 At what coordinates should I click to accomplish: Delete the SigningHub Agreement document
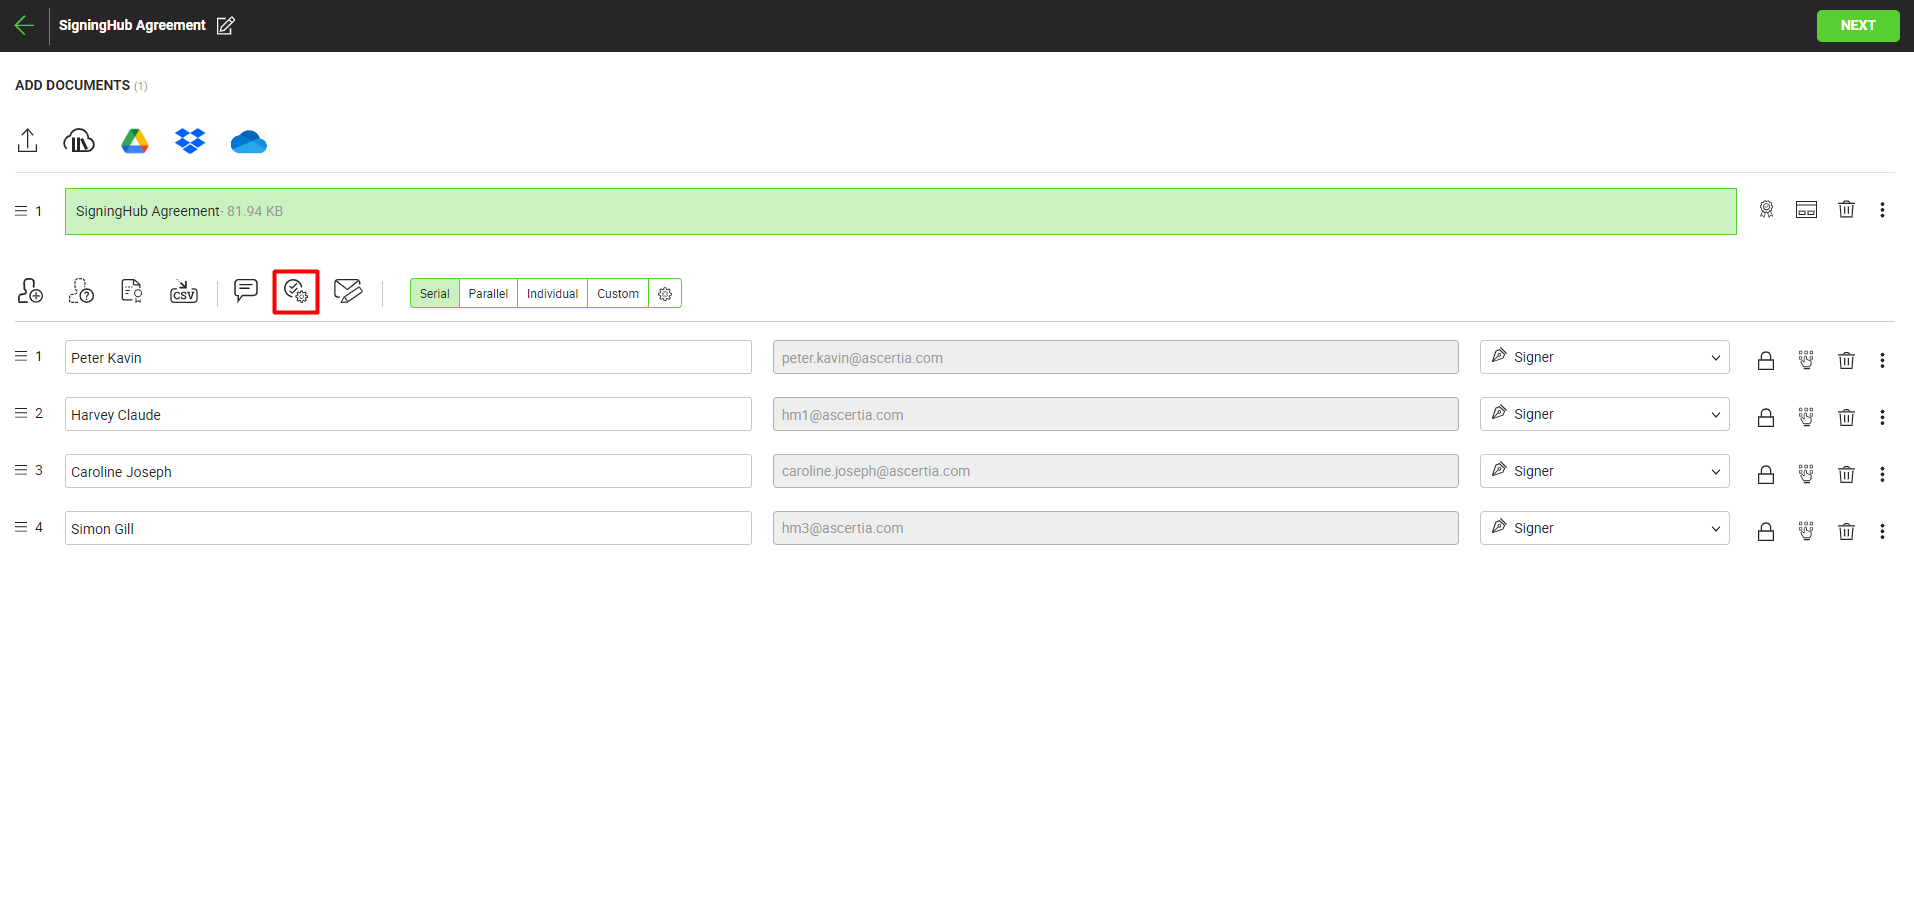(1846, 210)
